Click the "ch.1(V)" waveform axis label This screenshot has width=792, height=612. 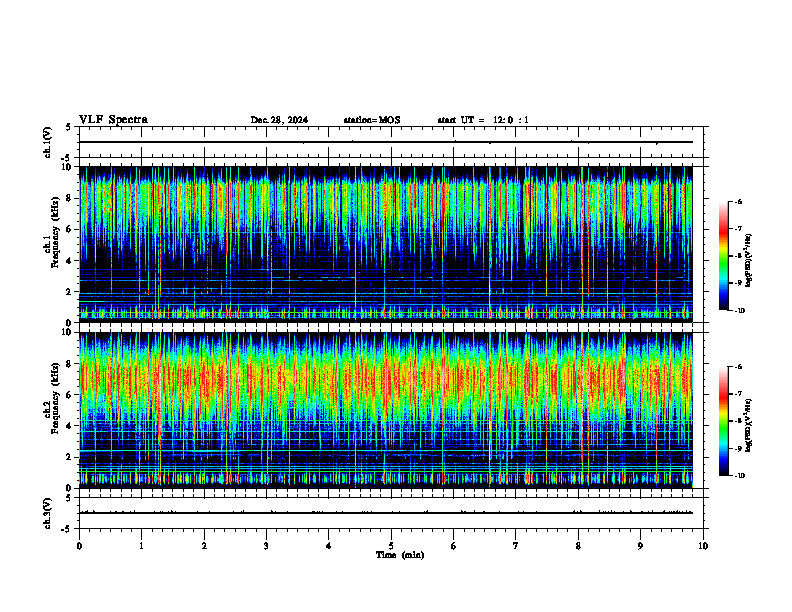pyautogui.click(x=48, y=142)
